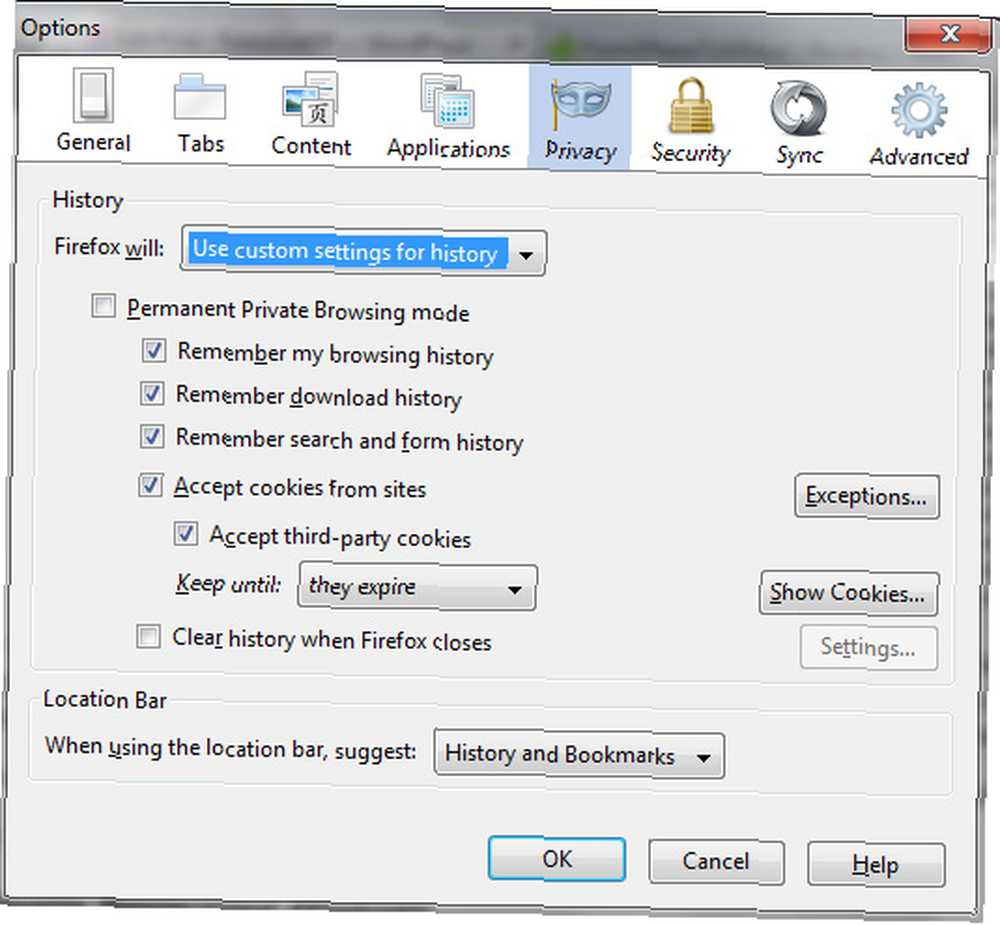Open the Applications pane icon
The height and width of the screenshot is (925, 1000).
click(447, 101)
